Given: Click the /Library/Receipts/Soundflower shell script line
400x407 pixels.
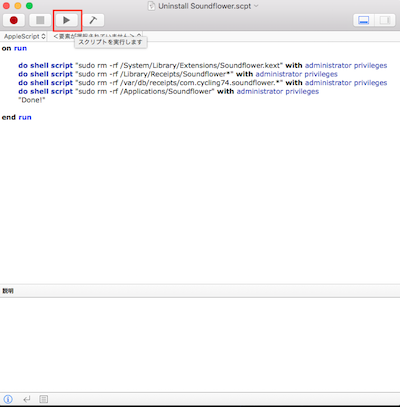Looking at the screenshot, I should (x=178, y=74).
